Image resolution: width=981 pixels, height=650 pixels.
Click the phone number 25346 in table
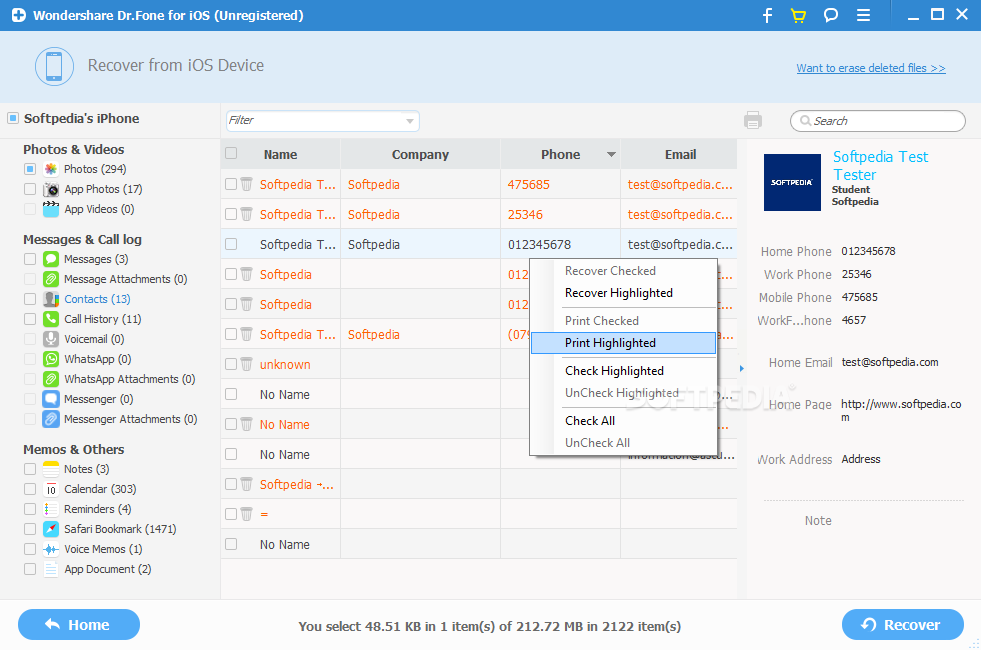point(525,215)
